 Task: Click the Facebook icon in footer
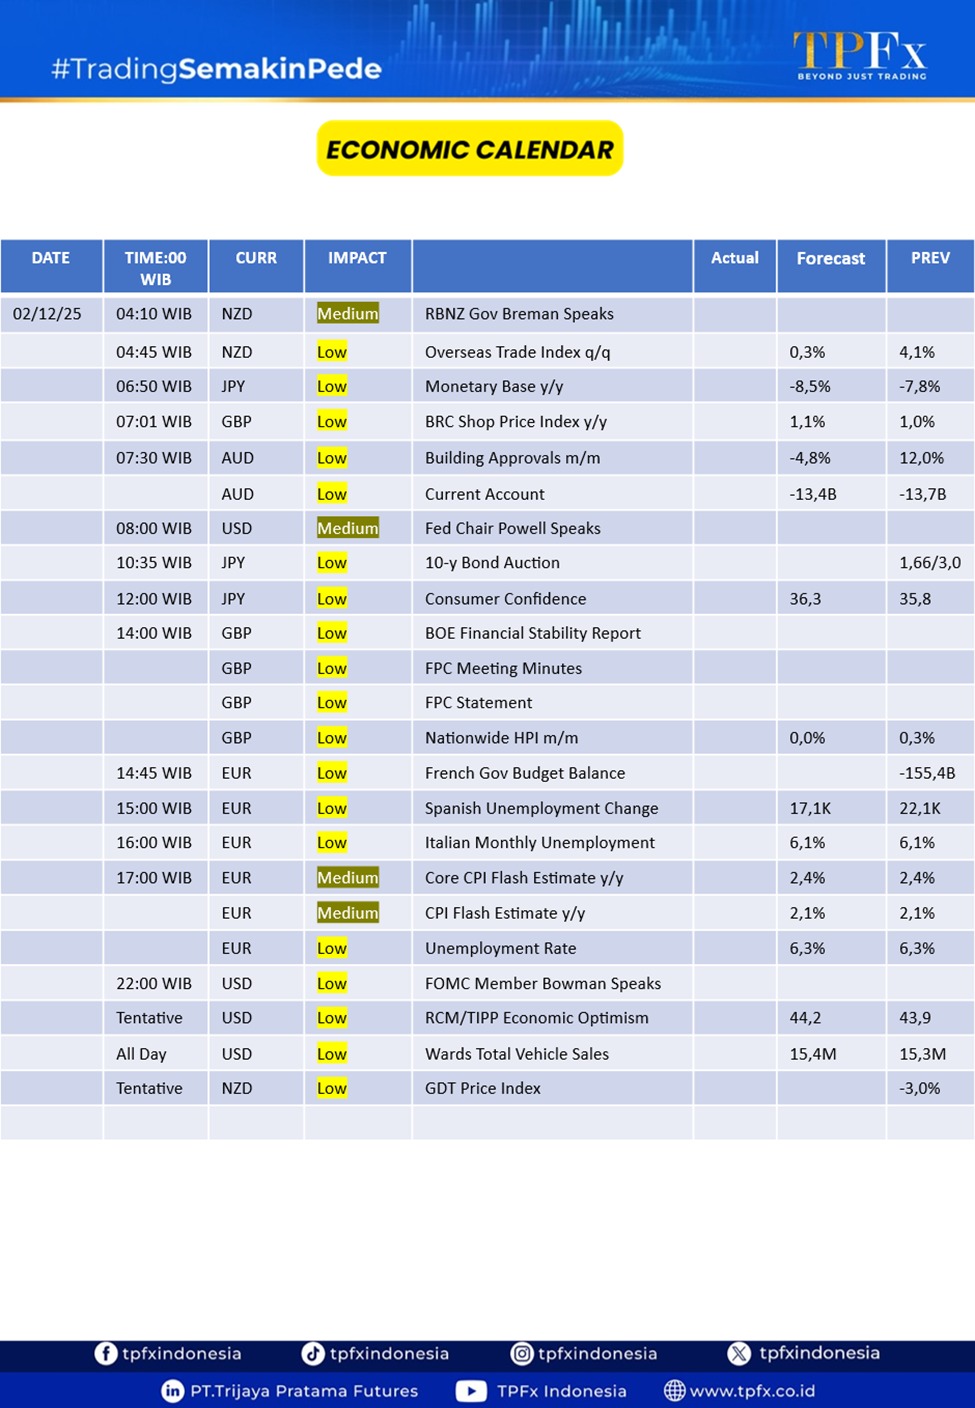[105, 1353]
